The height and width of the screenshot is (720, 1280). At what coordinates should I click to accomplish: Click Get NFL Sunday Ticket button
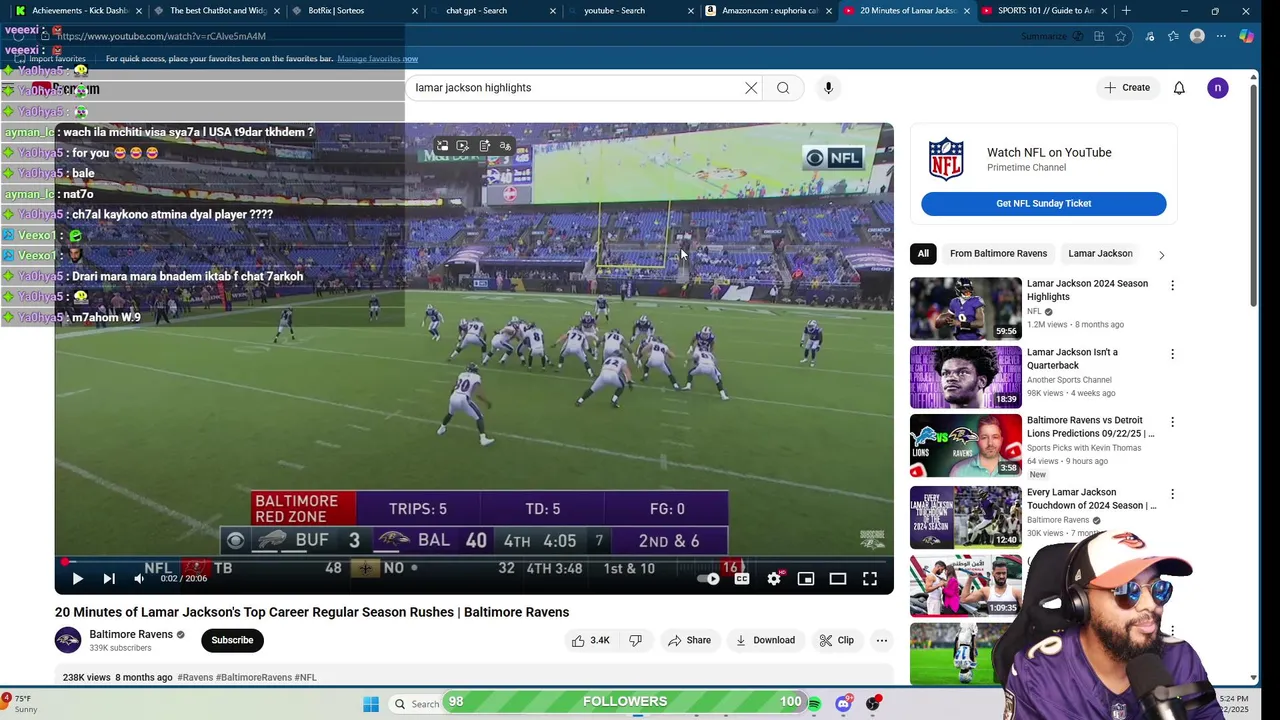[1043, 203]
